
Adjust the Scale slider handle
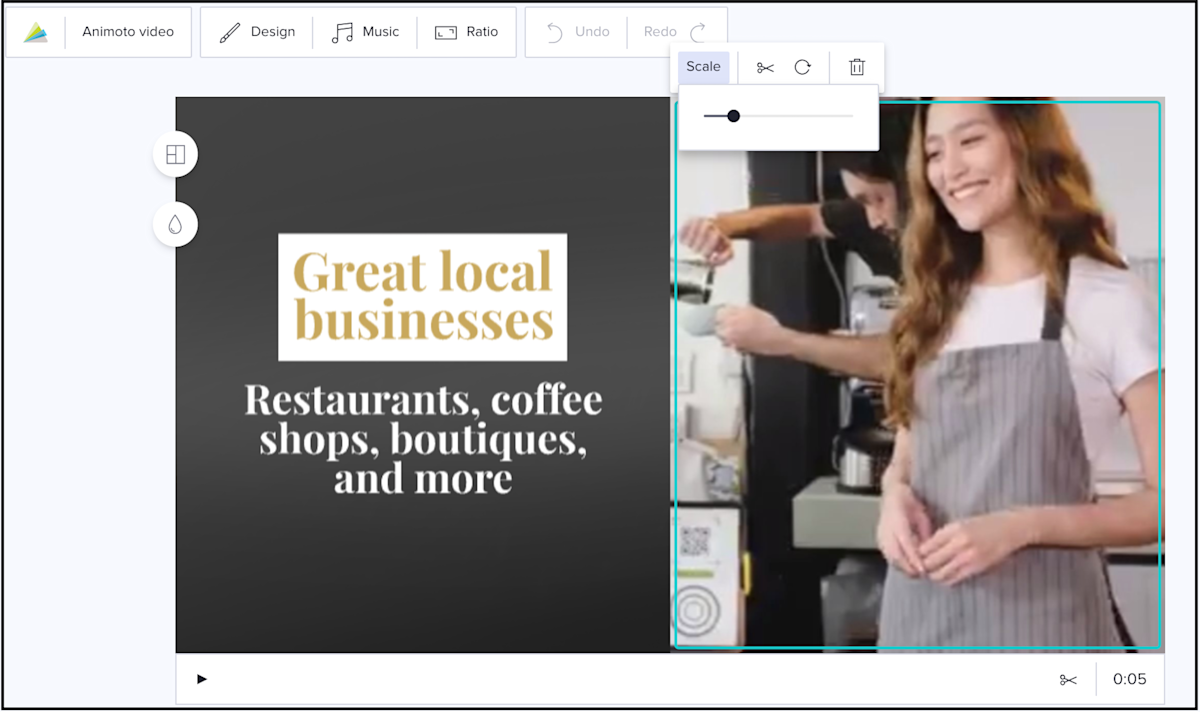[x=735, y=115]
